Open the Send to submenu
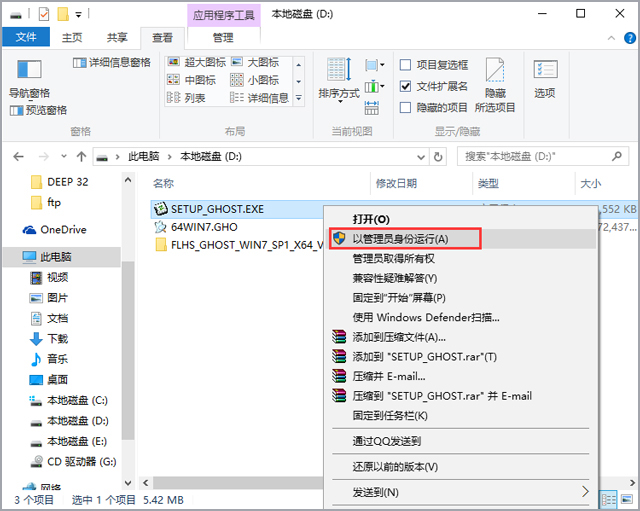Screen dimensions: 640x511 coord(461,492)
